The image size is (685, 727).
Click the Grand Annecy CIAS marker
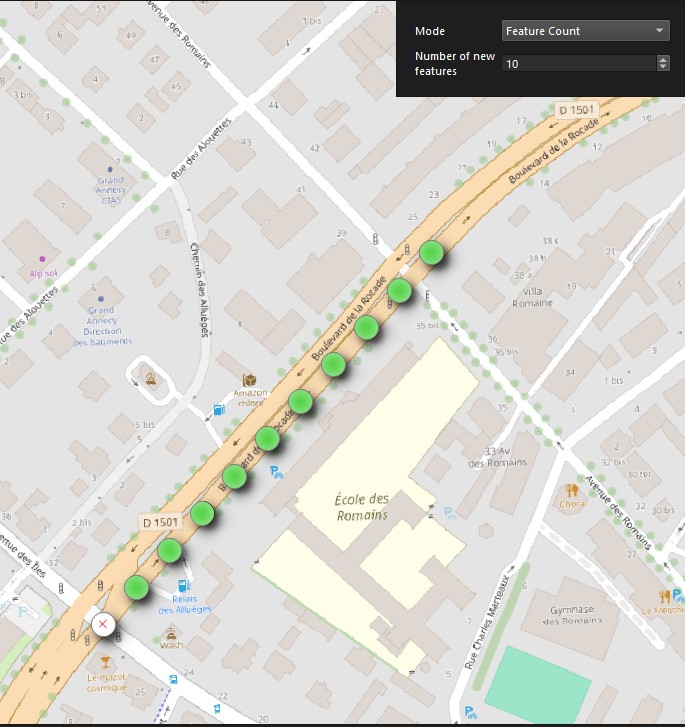[x=110, y=169]
